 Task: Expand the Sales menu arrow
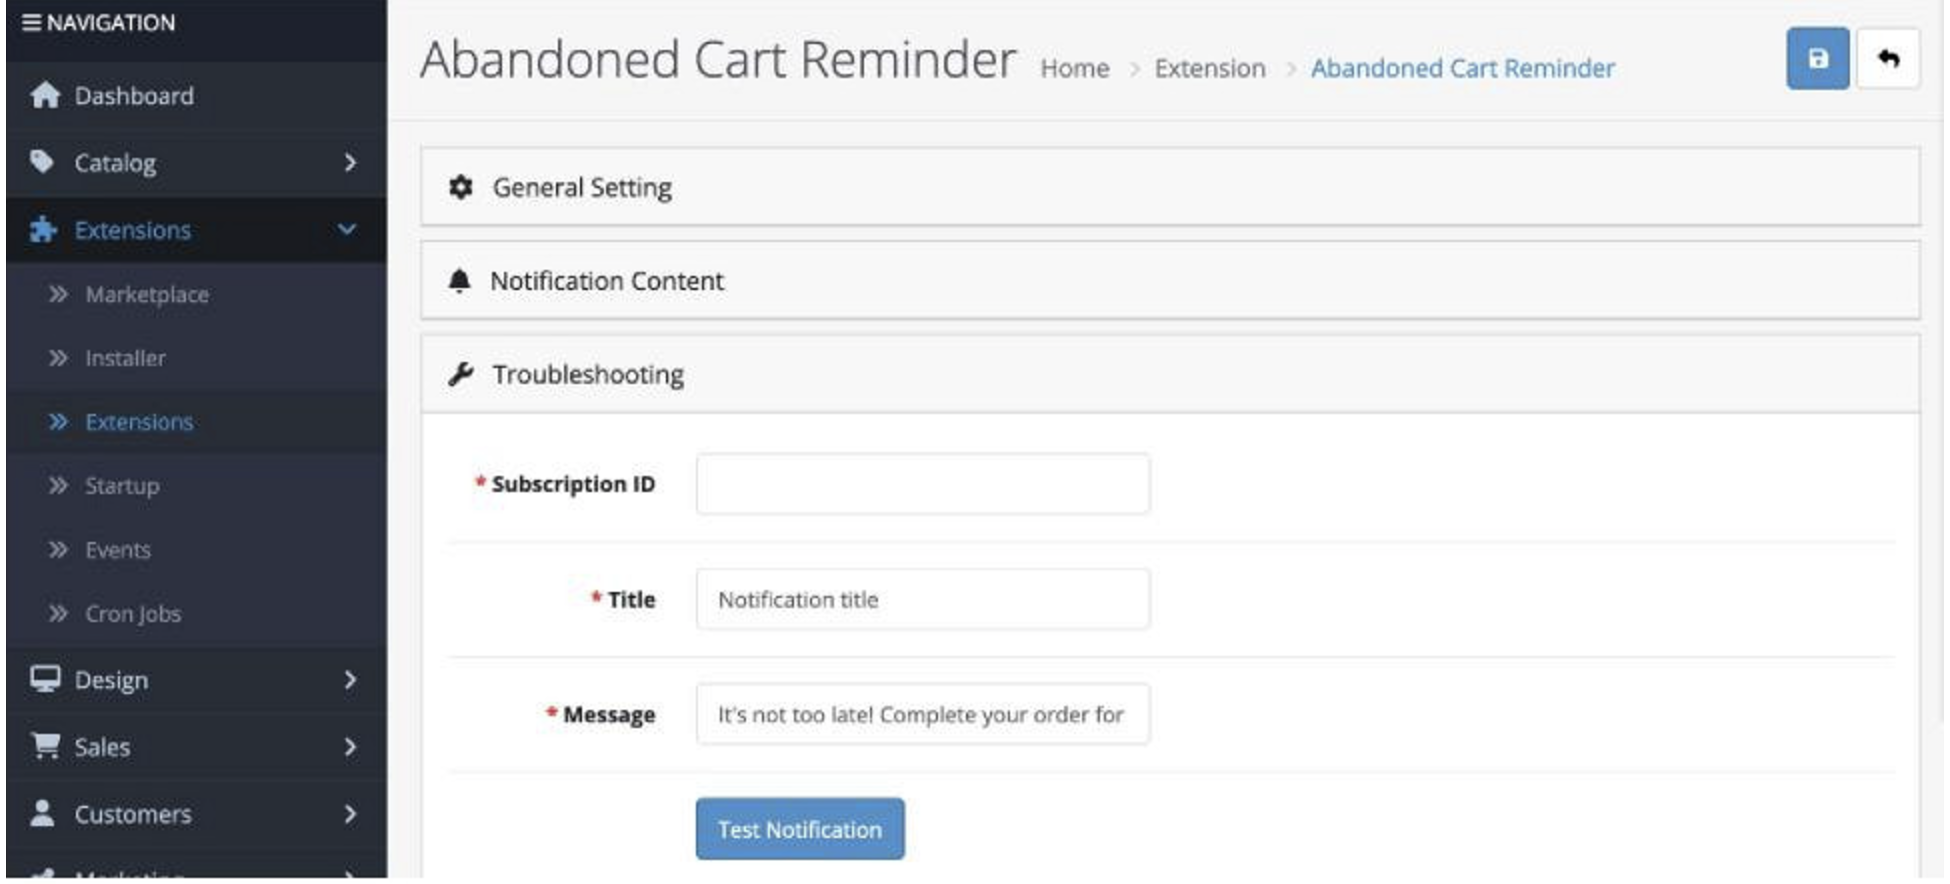(x=350, y=747)
